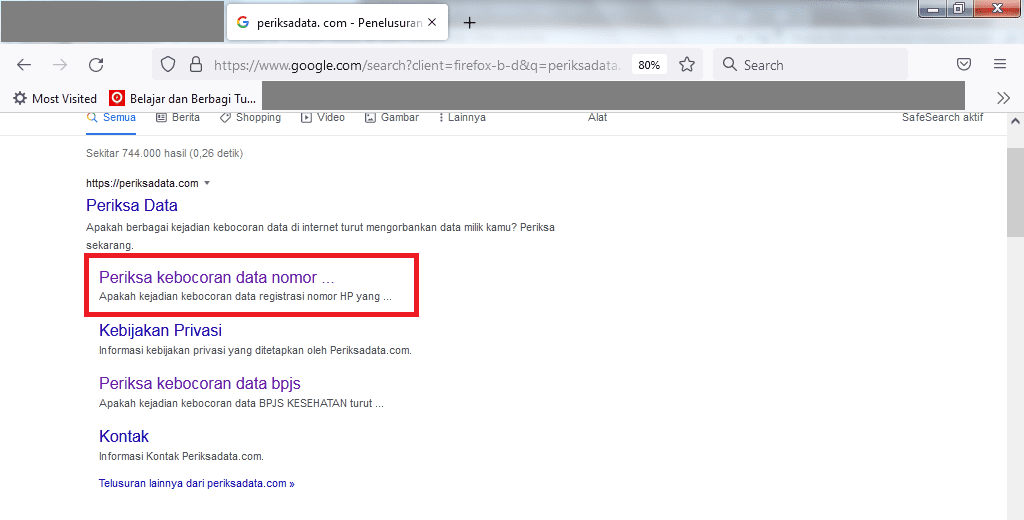Open Periksa kebocoran data nomor link
This screenshot has height=520, width=1024.
tap(216, 277)
